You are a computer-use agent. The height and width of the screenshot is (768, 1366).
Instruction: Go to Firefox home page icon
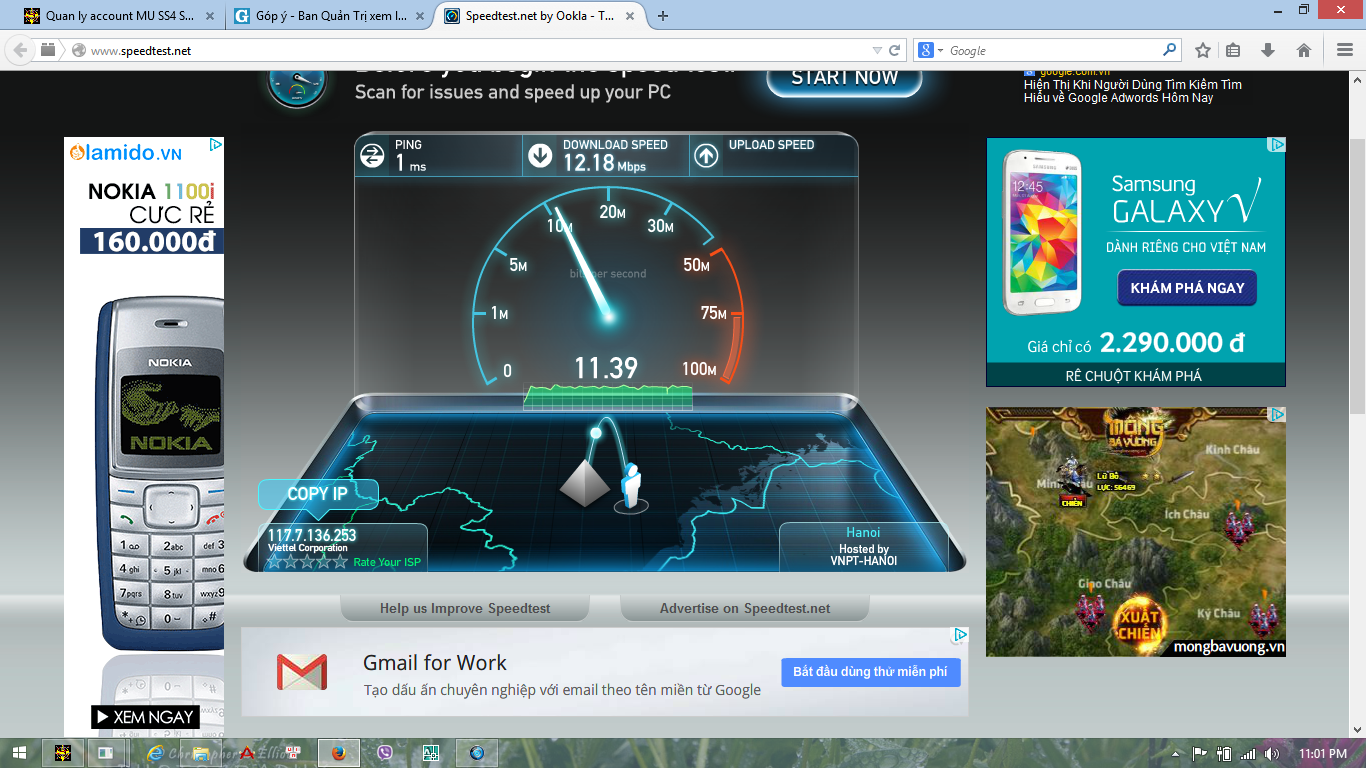coord(1304,50)
